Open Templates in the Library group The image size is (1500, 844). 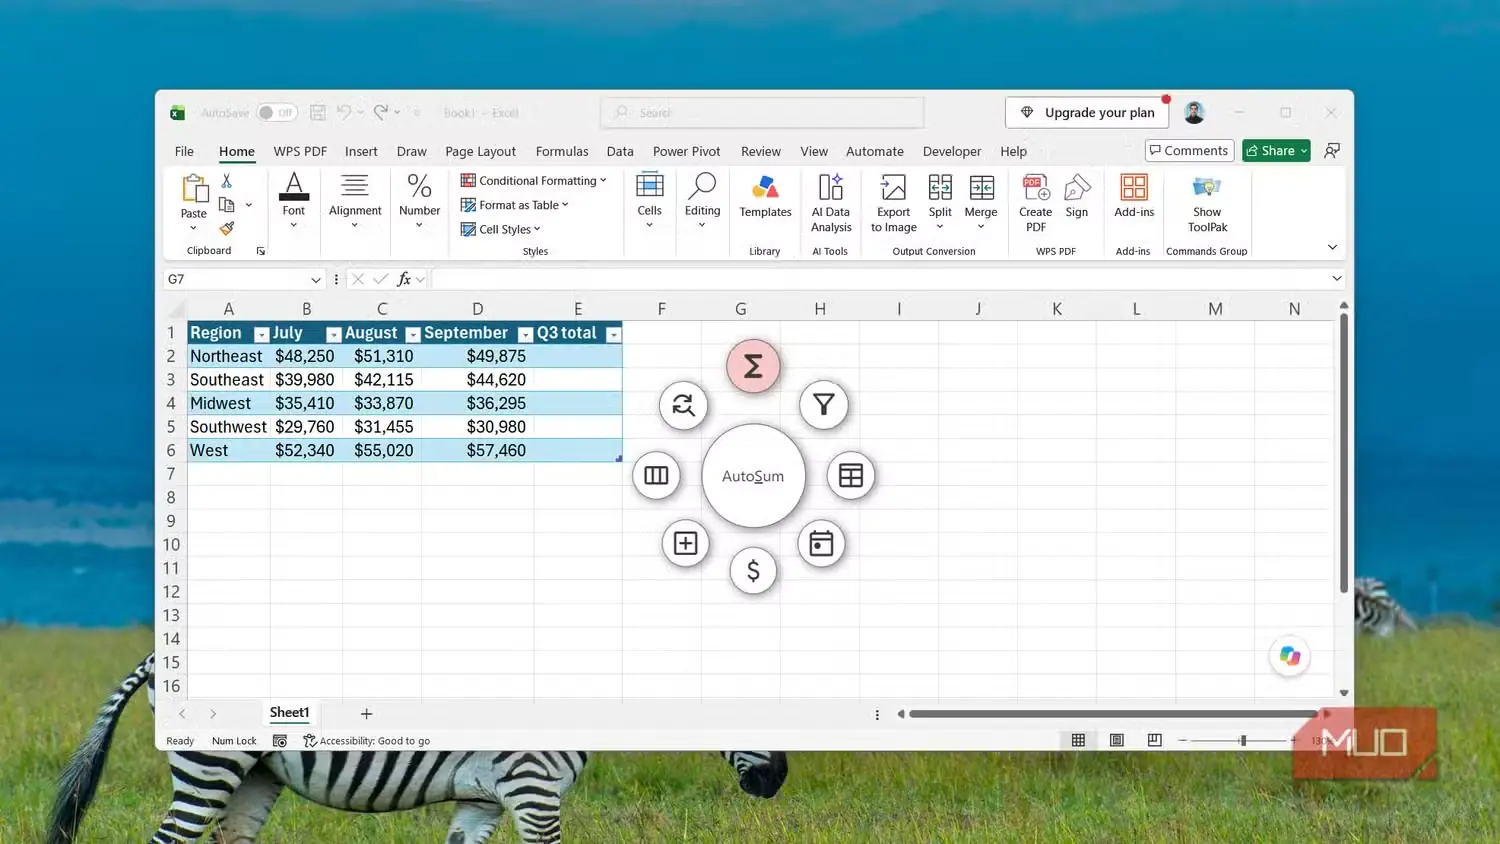(x=765, y=197)
